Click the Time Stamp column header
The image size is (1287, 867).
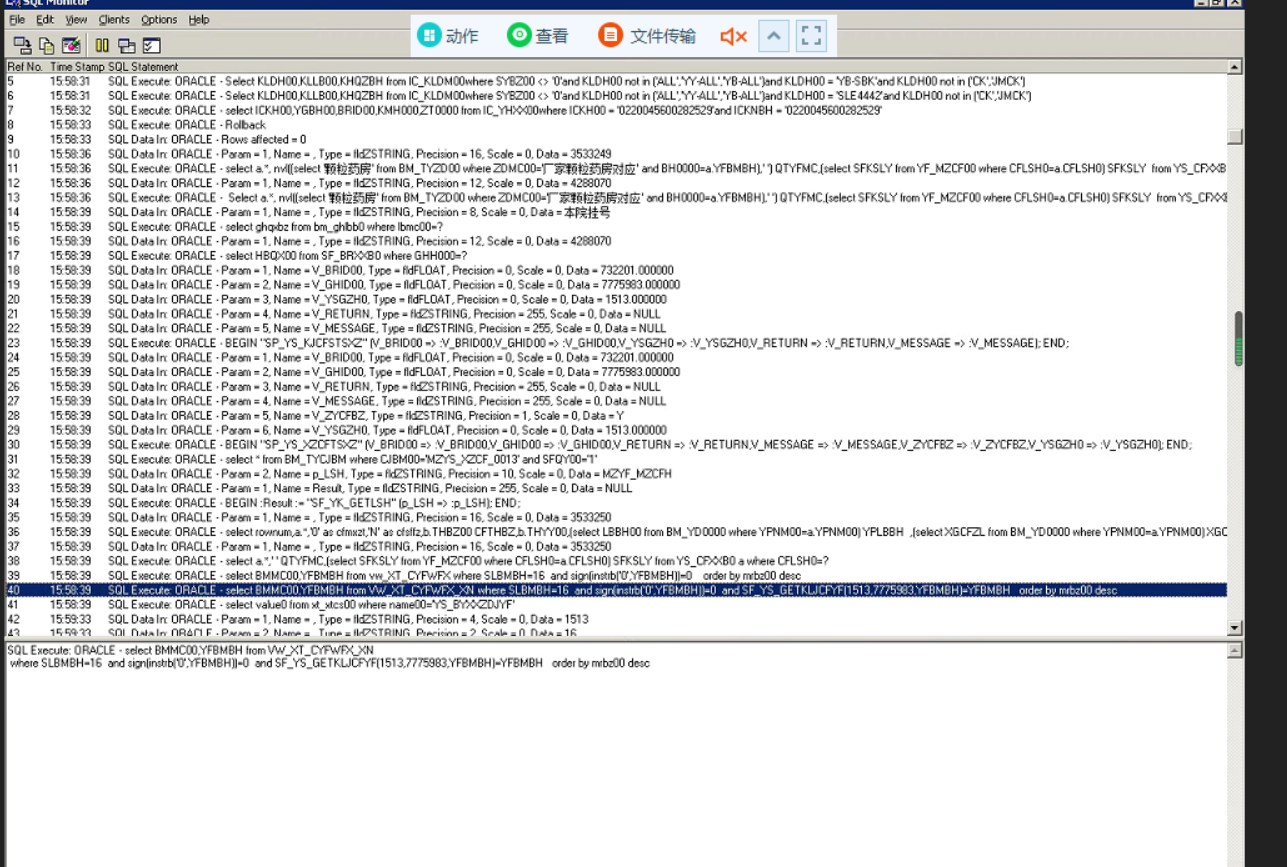[x=76, y=67]
